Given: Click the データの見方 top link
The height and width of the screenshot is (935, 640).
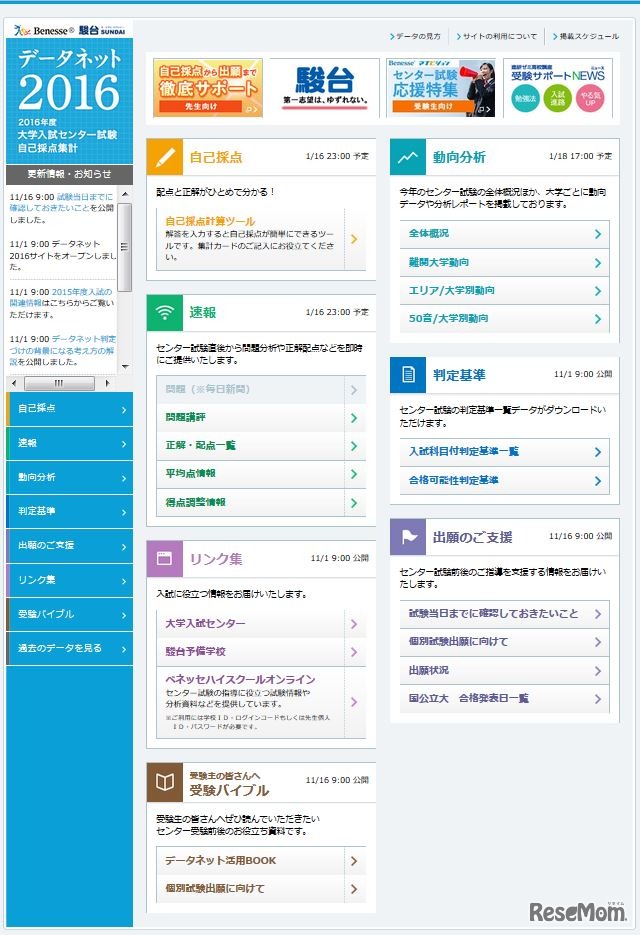Looking at the screenshot, I should (415, 36).
